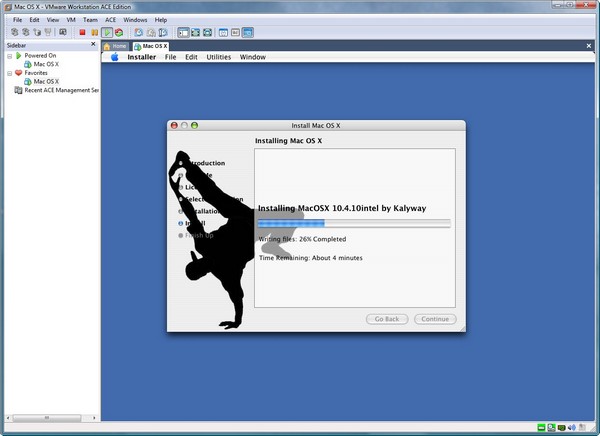The height and width of the screenshot is (436, 600).
Task: Close the Sidebar panel with its X
Action: click(x=93, y=44)
